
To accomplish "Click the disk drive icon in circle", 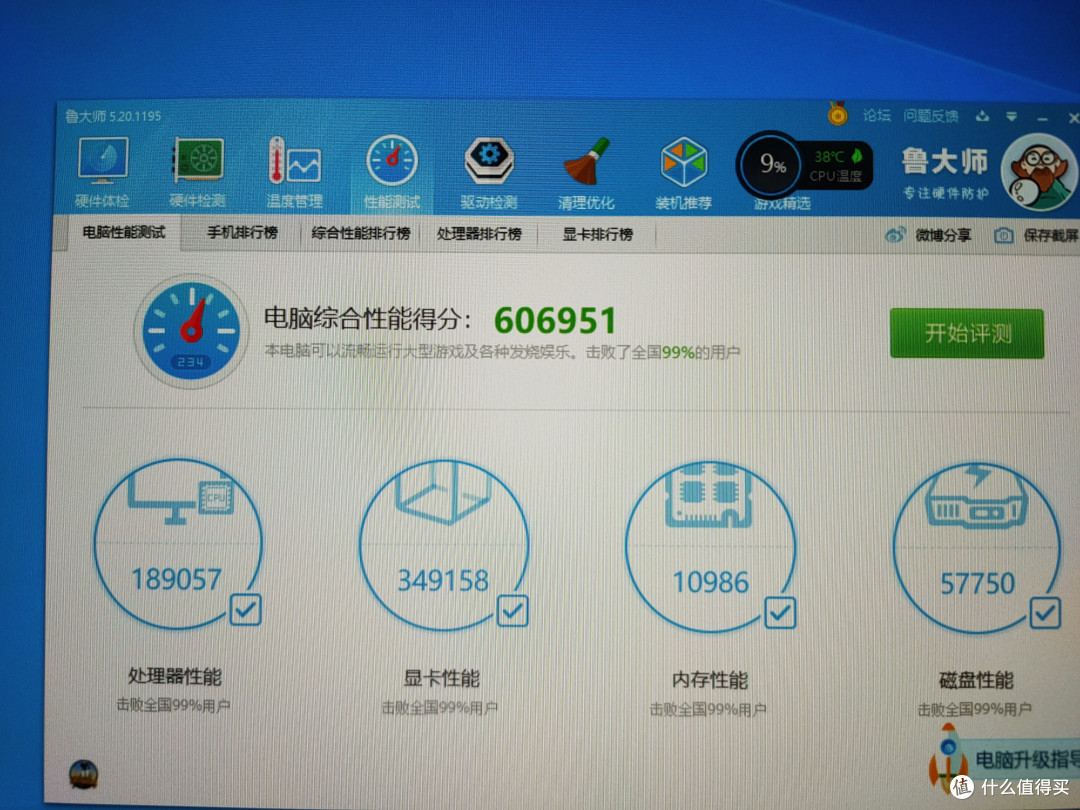I will (x=976, y=497).
